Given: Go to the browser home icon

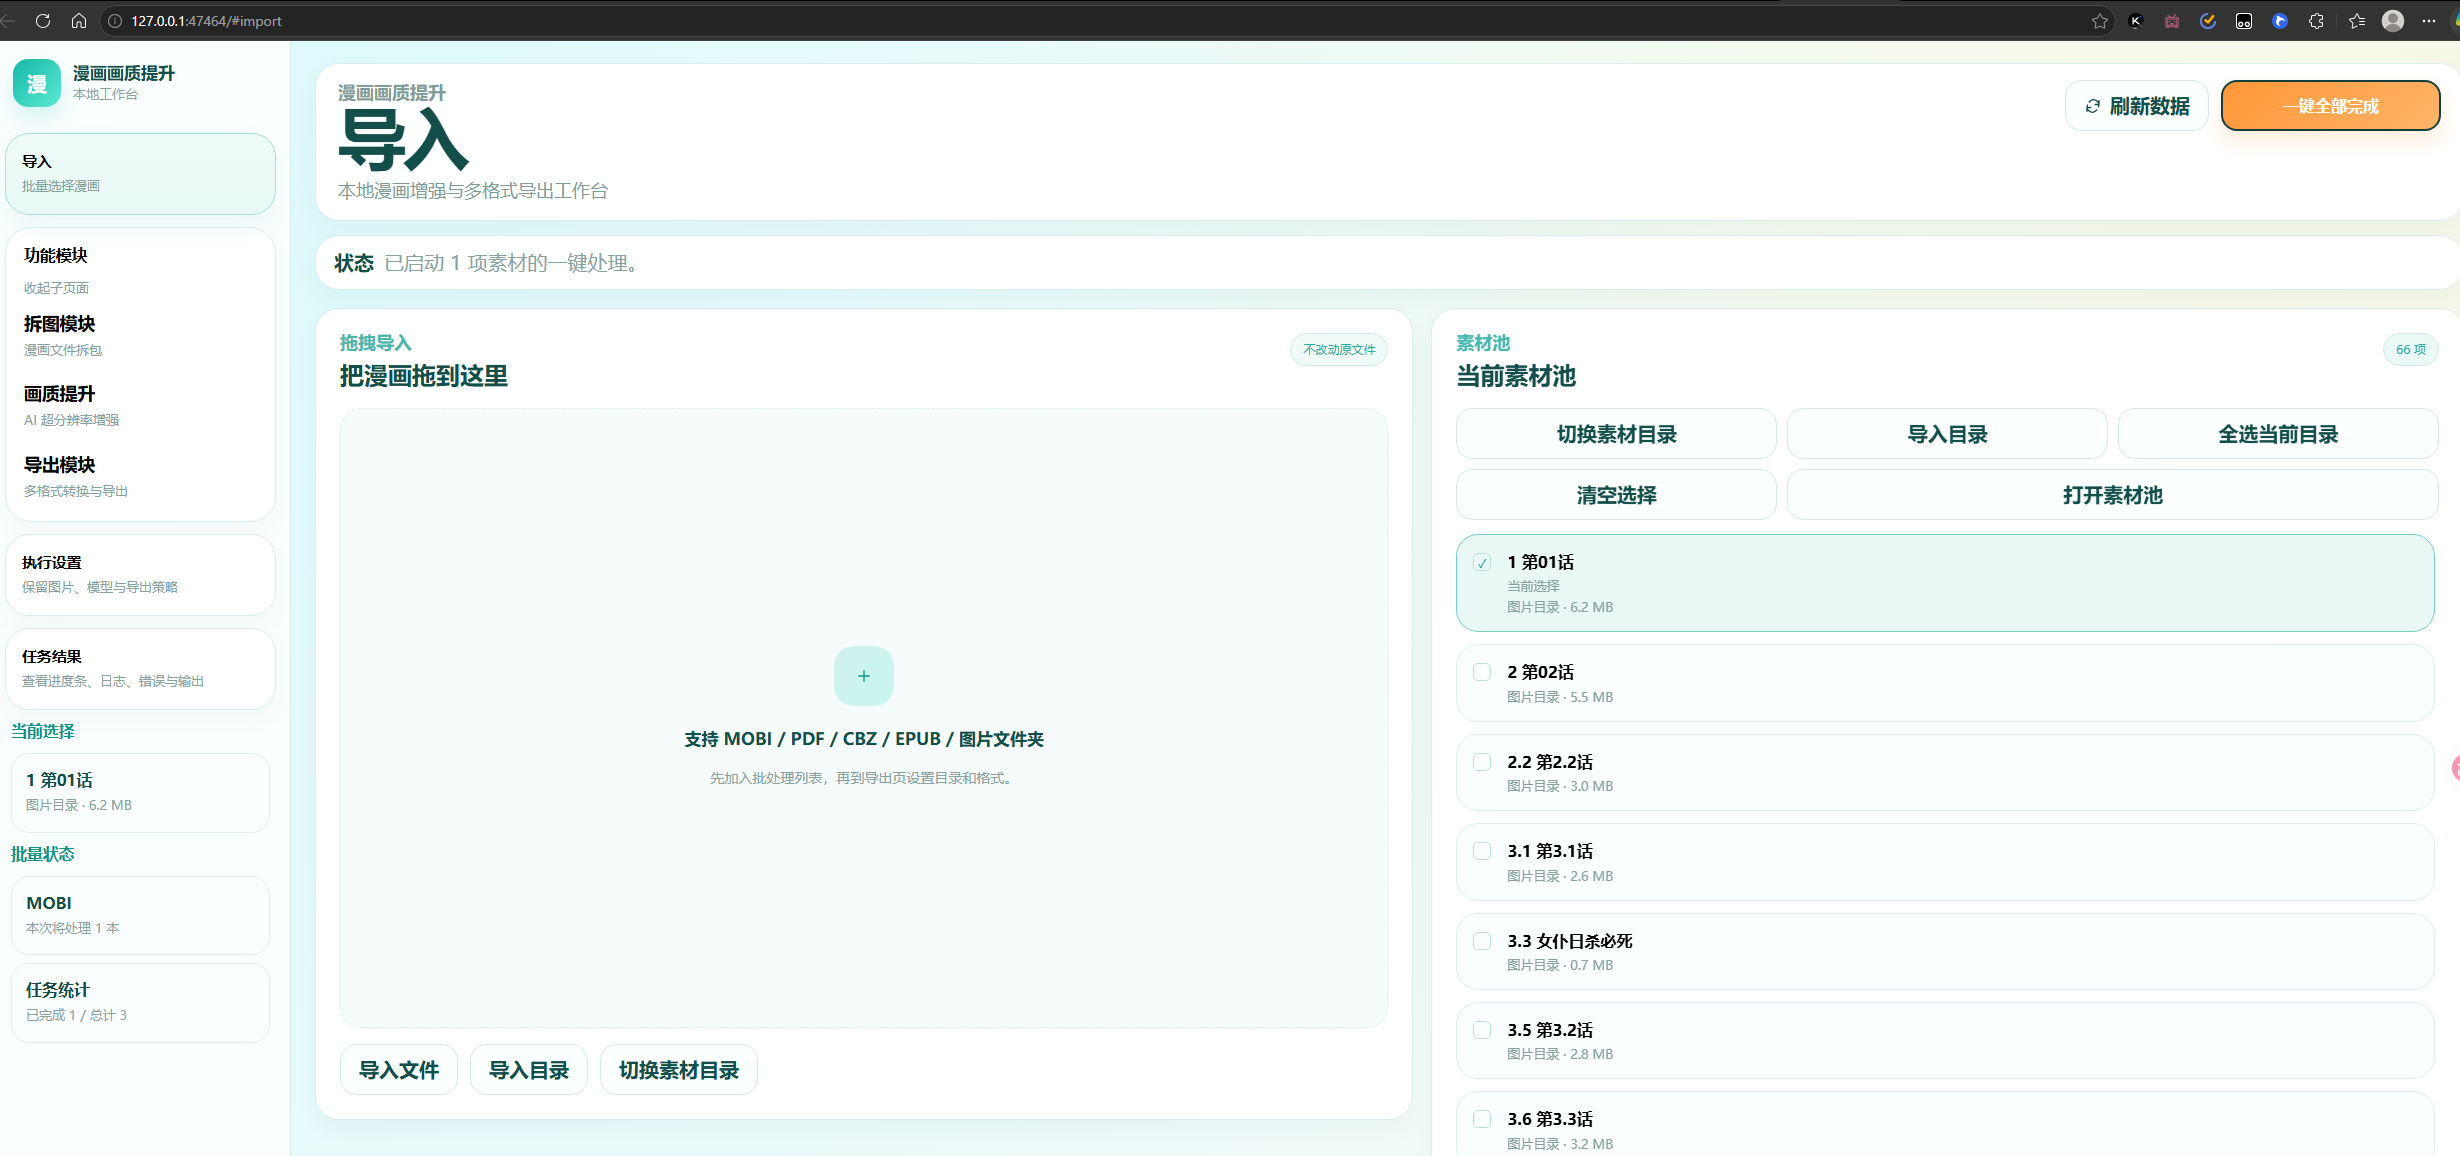Looking at the screenshot, I should pos(79,21).
